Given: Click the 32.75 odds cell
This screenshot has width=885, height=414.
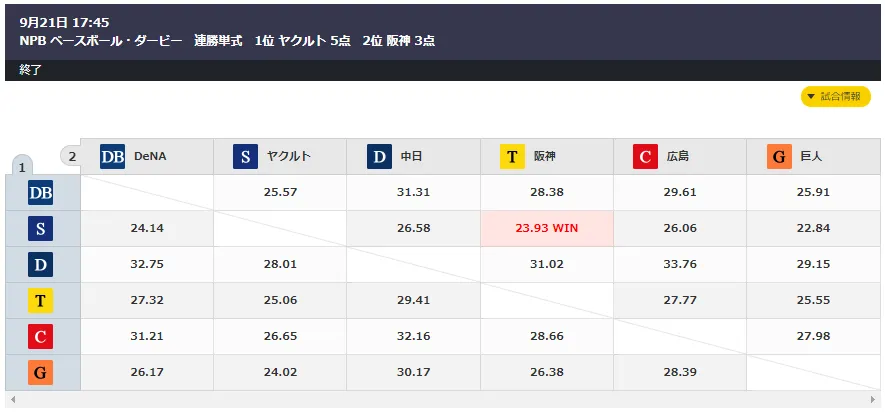Looking at the screenshot, I should click(147, 264).
